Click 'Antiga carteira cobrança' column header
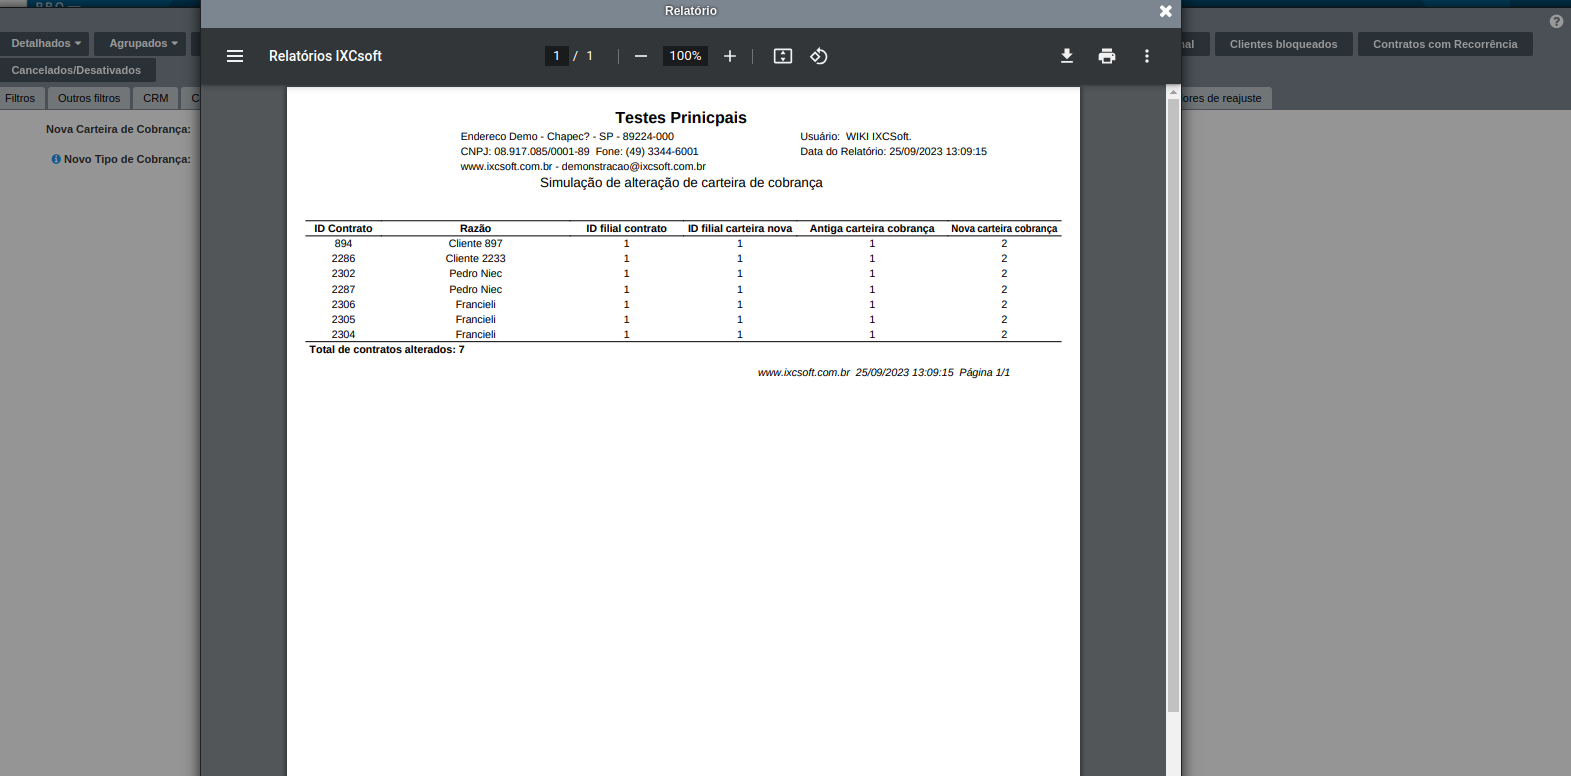This screenshot has height=776, width=1571. point(872,229)
